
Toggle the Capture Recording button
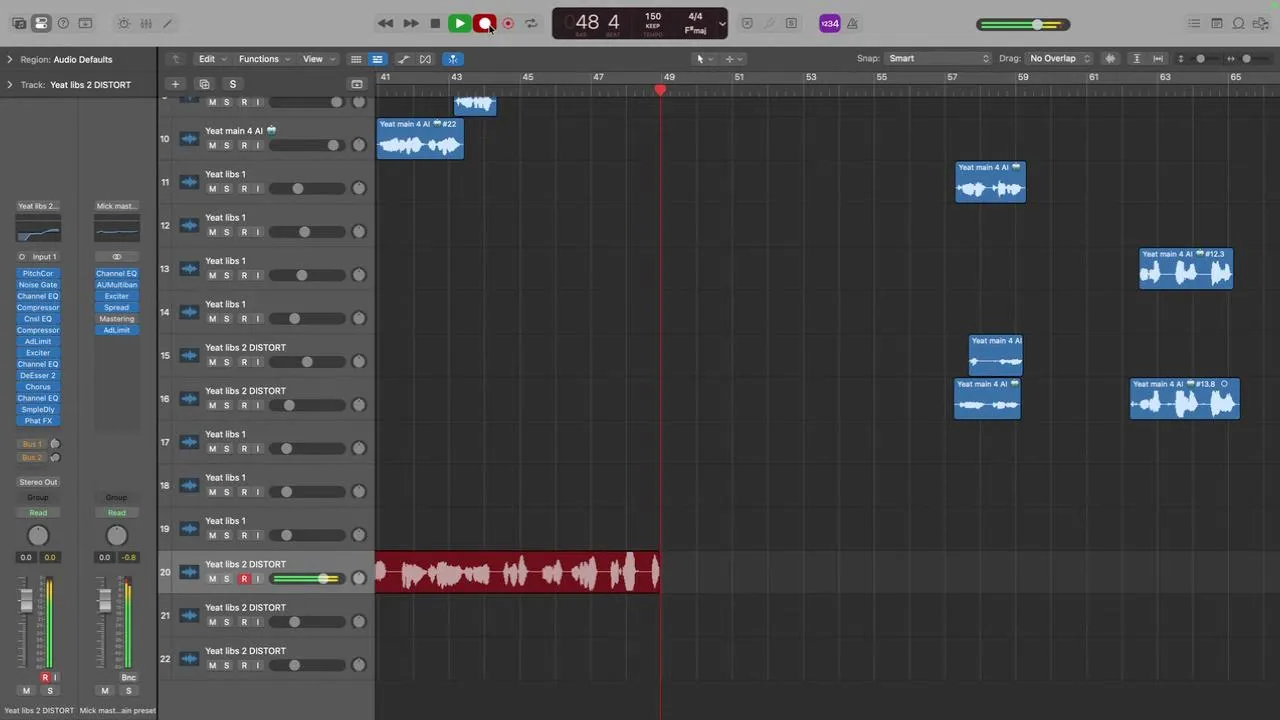tap(508, 23)
